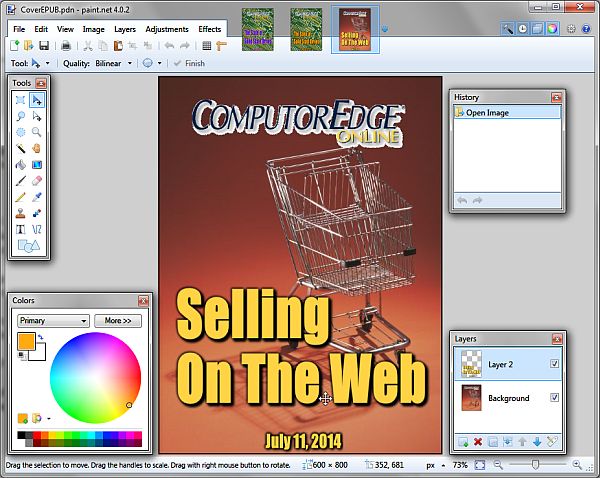Select the Magic Wand tool
The width and height of the screenshot is (600, 478).
coord(21,148)
